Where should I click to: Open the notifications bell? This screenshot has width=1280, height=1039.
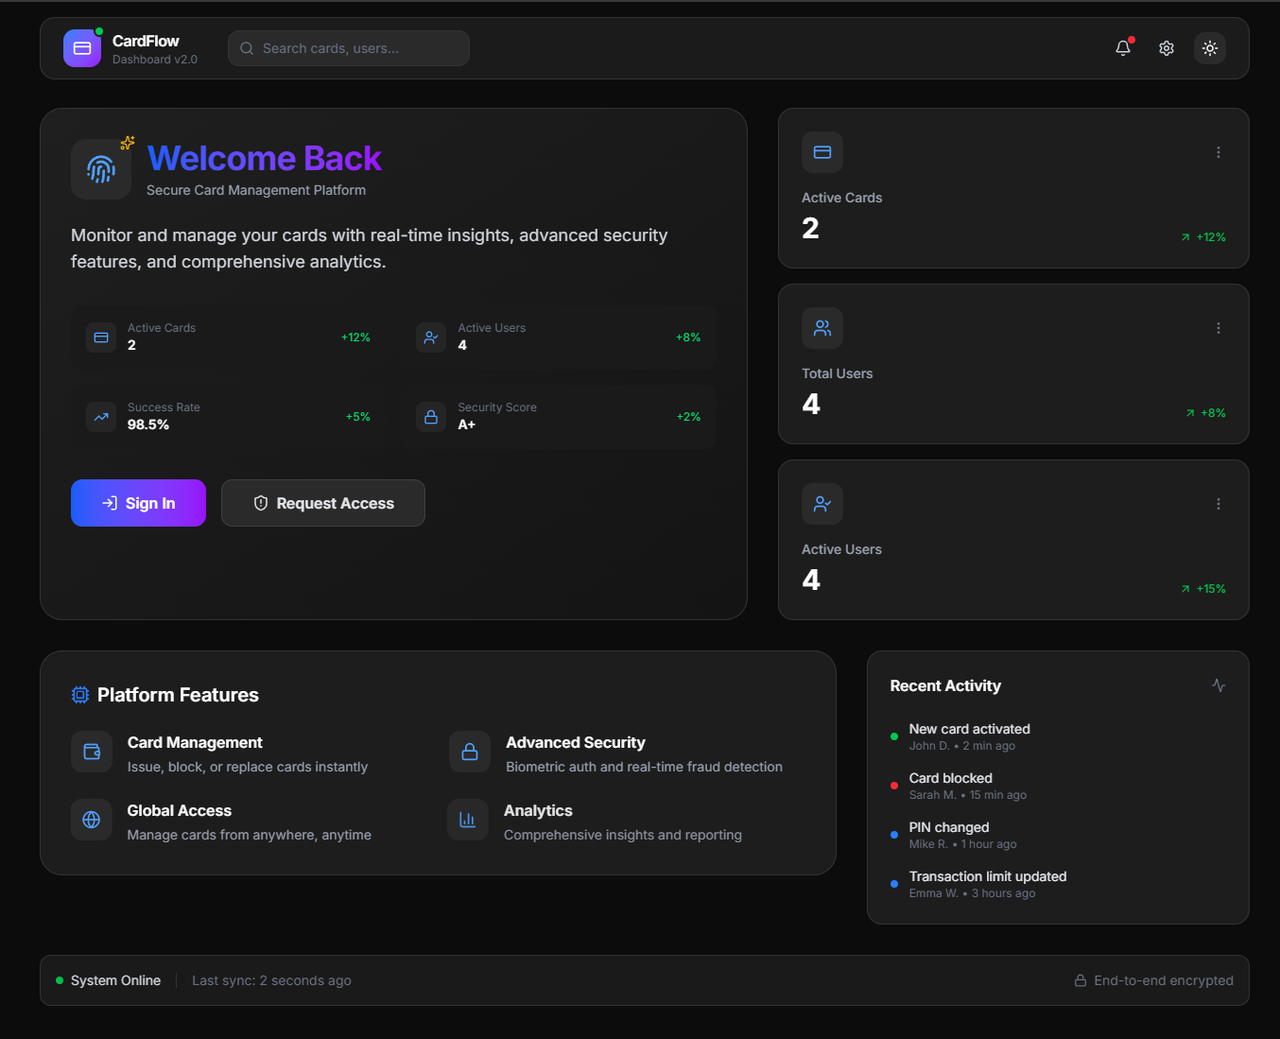click(1123, 48)
